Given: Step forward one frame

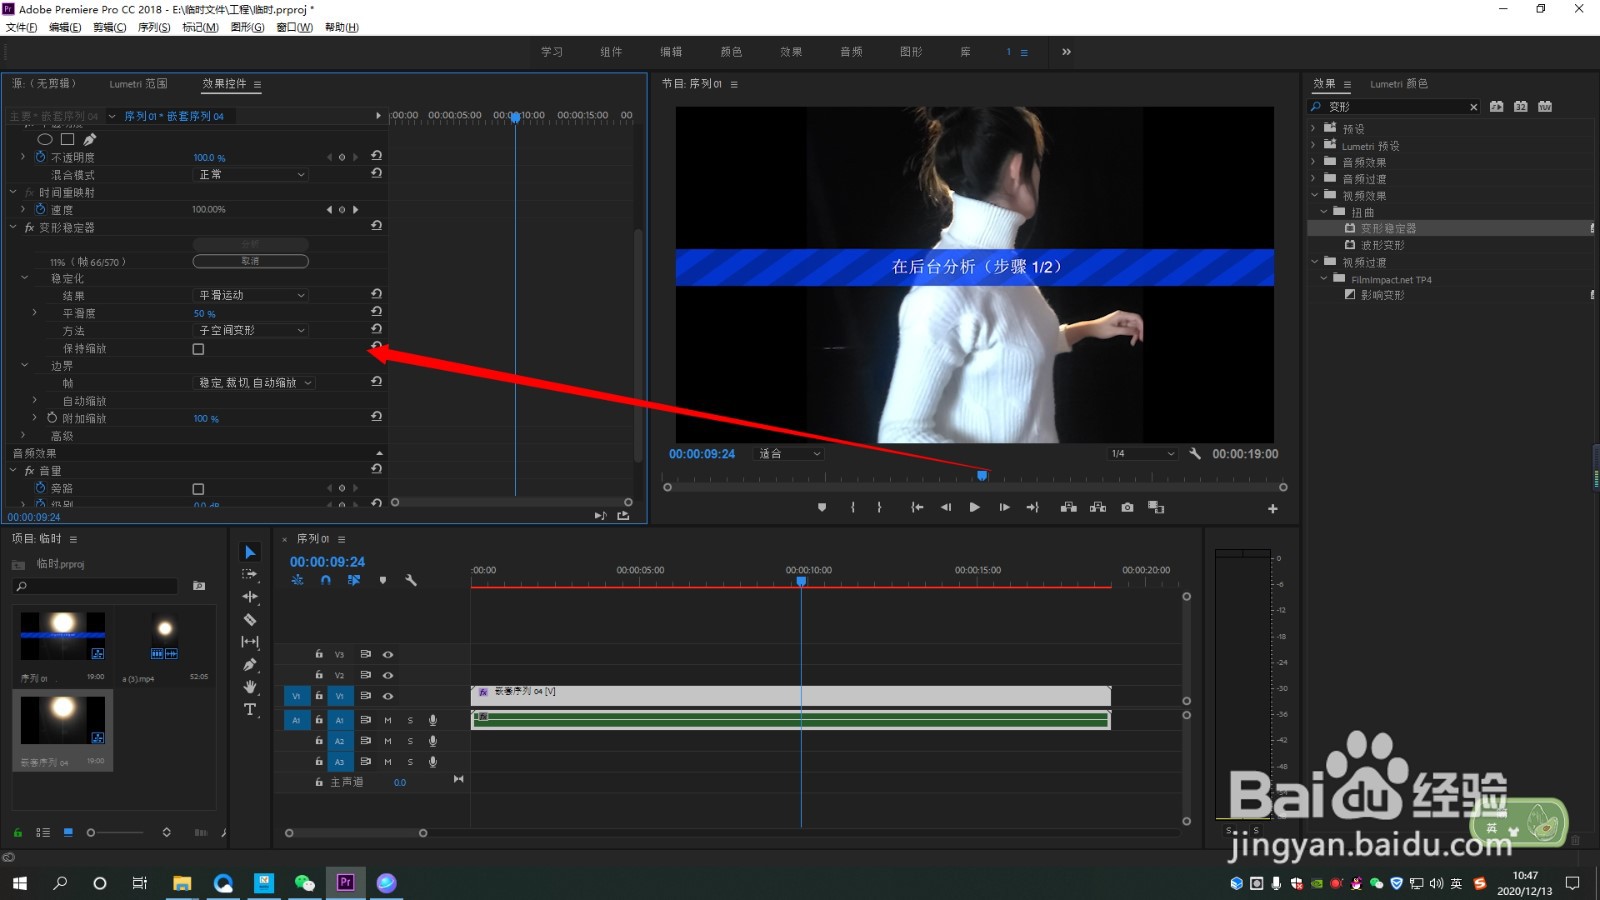Looking at the screenshot, I should pyautogui.click(x=1004, y=508).
